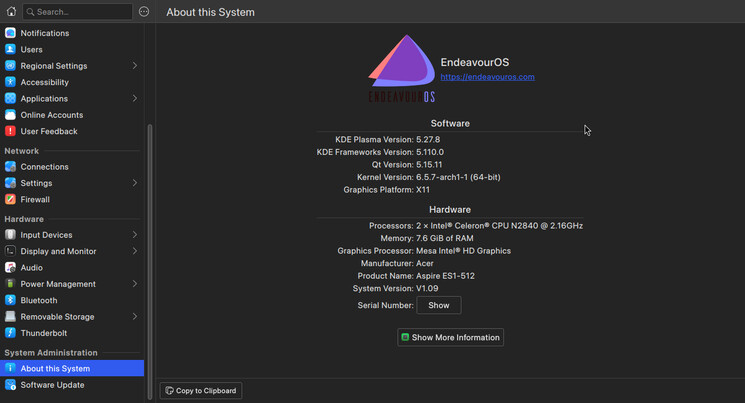Select the User Feedback entry label

(49, 131)
